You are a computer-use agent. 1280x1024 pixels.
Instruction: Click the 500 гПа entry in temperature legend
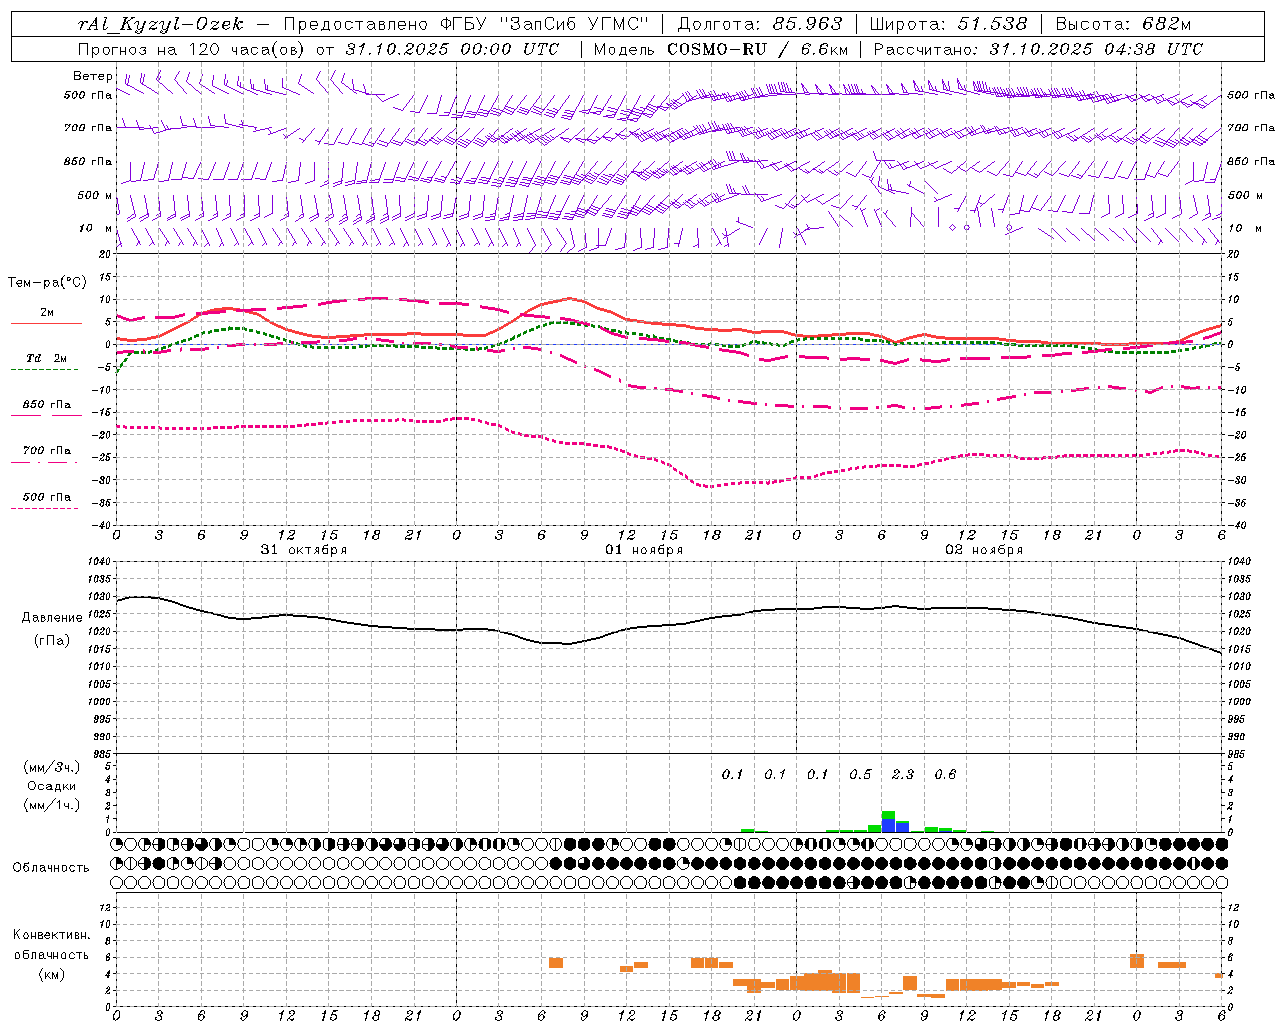47,497
